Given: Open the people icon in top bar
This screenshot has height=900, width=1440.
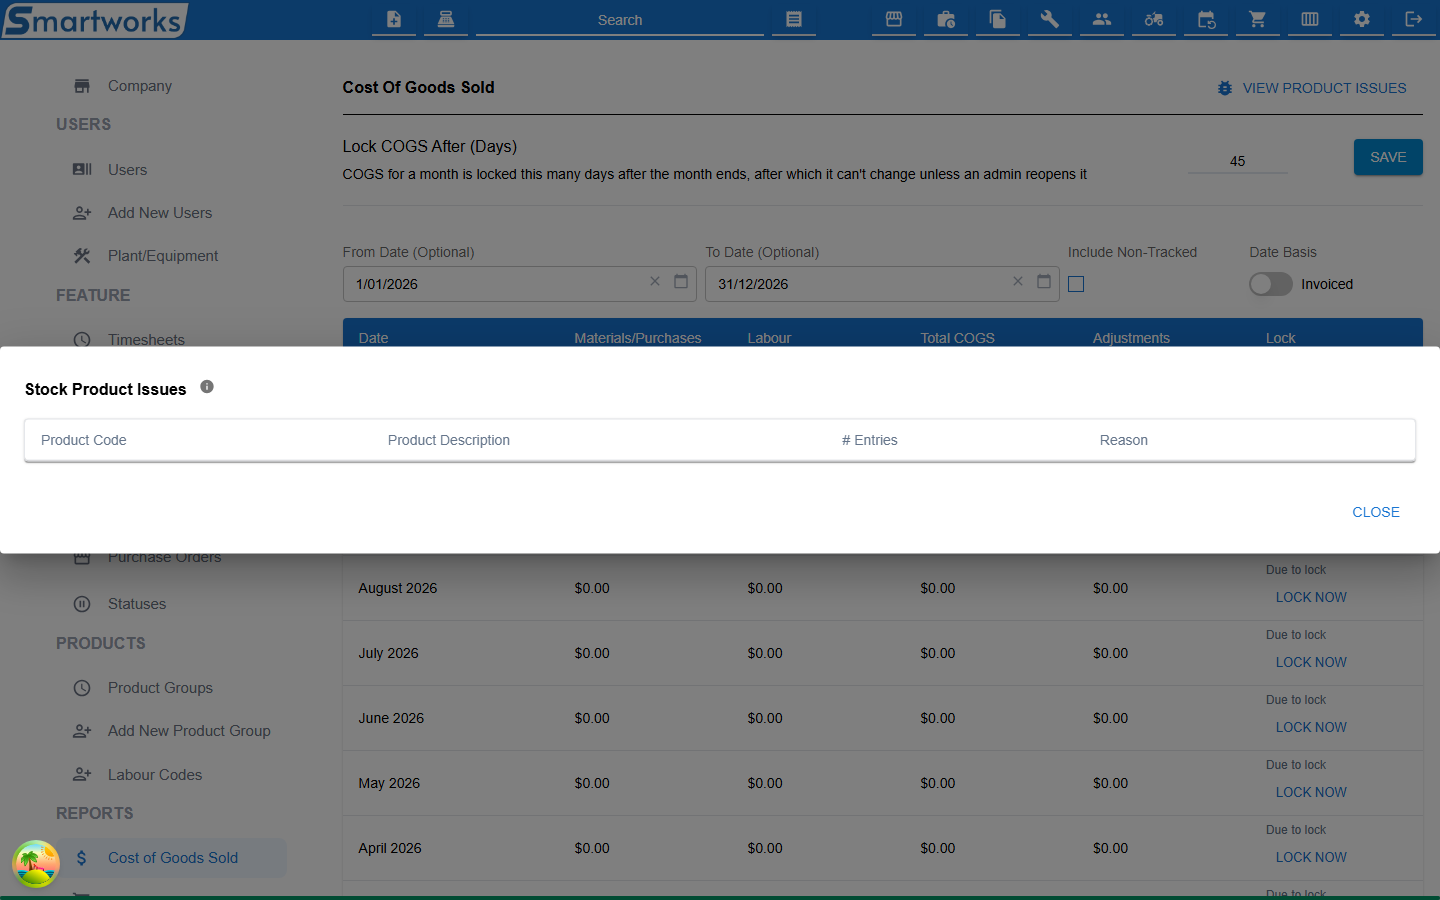Looking at the screenshot, I should pos(1102,19).
